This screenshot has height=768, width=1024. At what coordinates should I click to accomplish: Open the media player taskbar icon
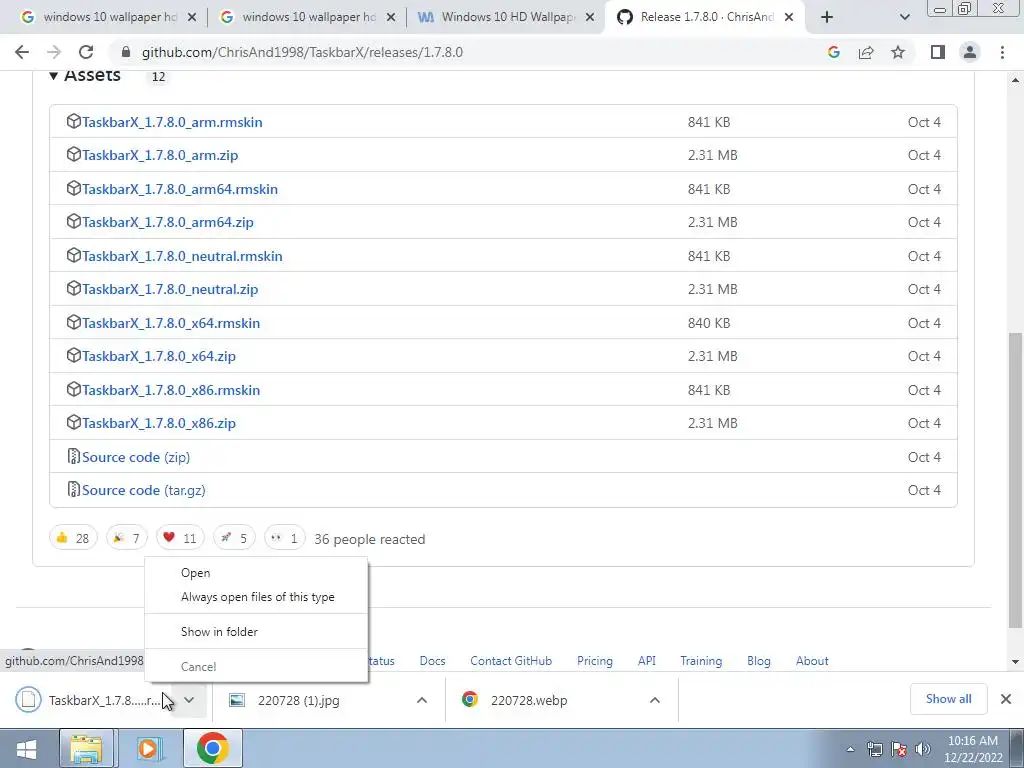(148, 748)
